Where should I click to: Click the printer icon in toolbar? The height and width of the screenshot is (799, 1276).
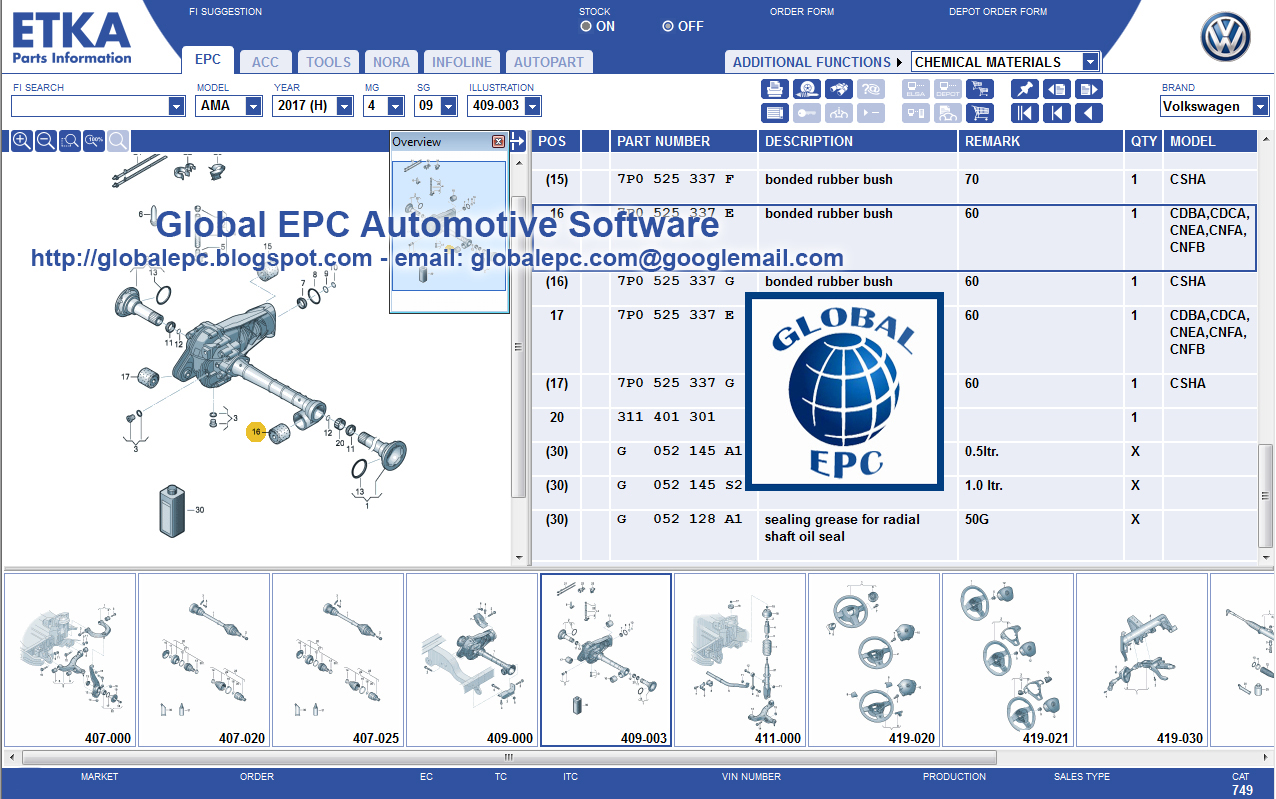pos(775,89)
